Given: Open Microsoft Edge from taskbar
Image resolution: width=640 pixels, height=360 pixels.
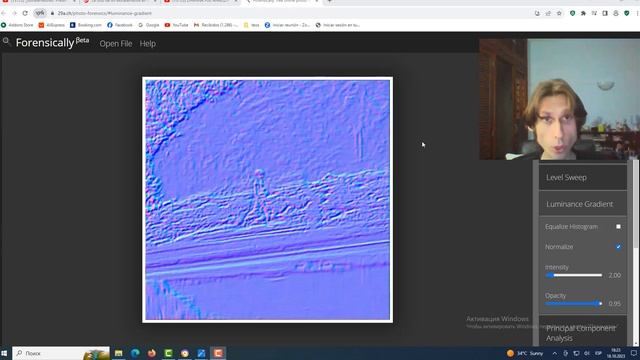Looking at the screenshot, I should pyautogui.click(x=135, y=353).
